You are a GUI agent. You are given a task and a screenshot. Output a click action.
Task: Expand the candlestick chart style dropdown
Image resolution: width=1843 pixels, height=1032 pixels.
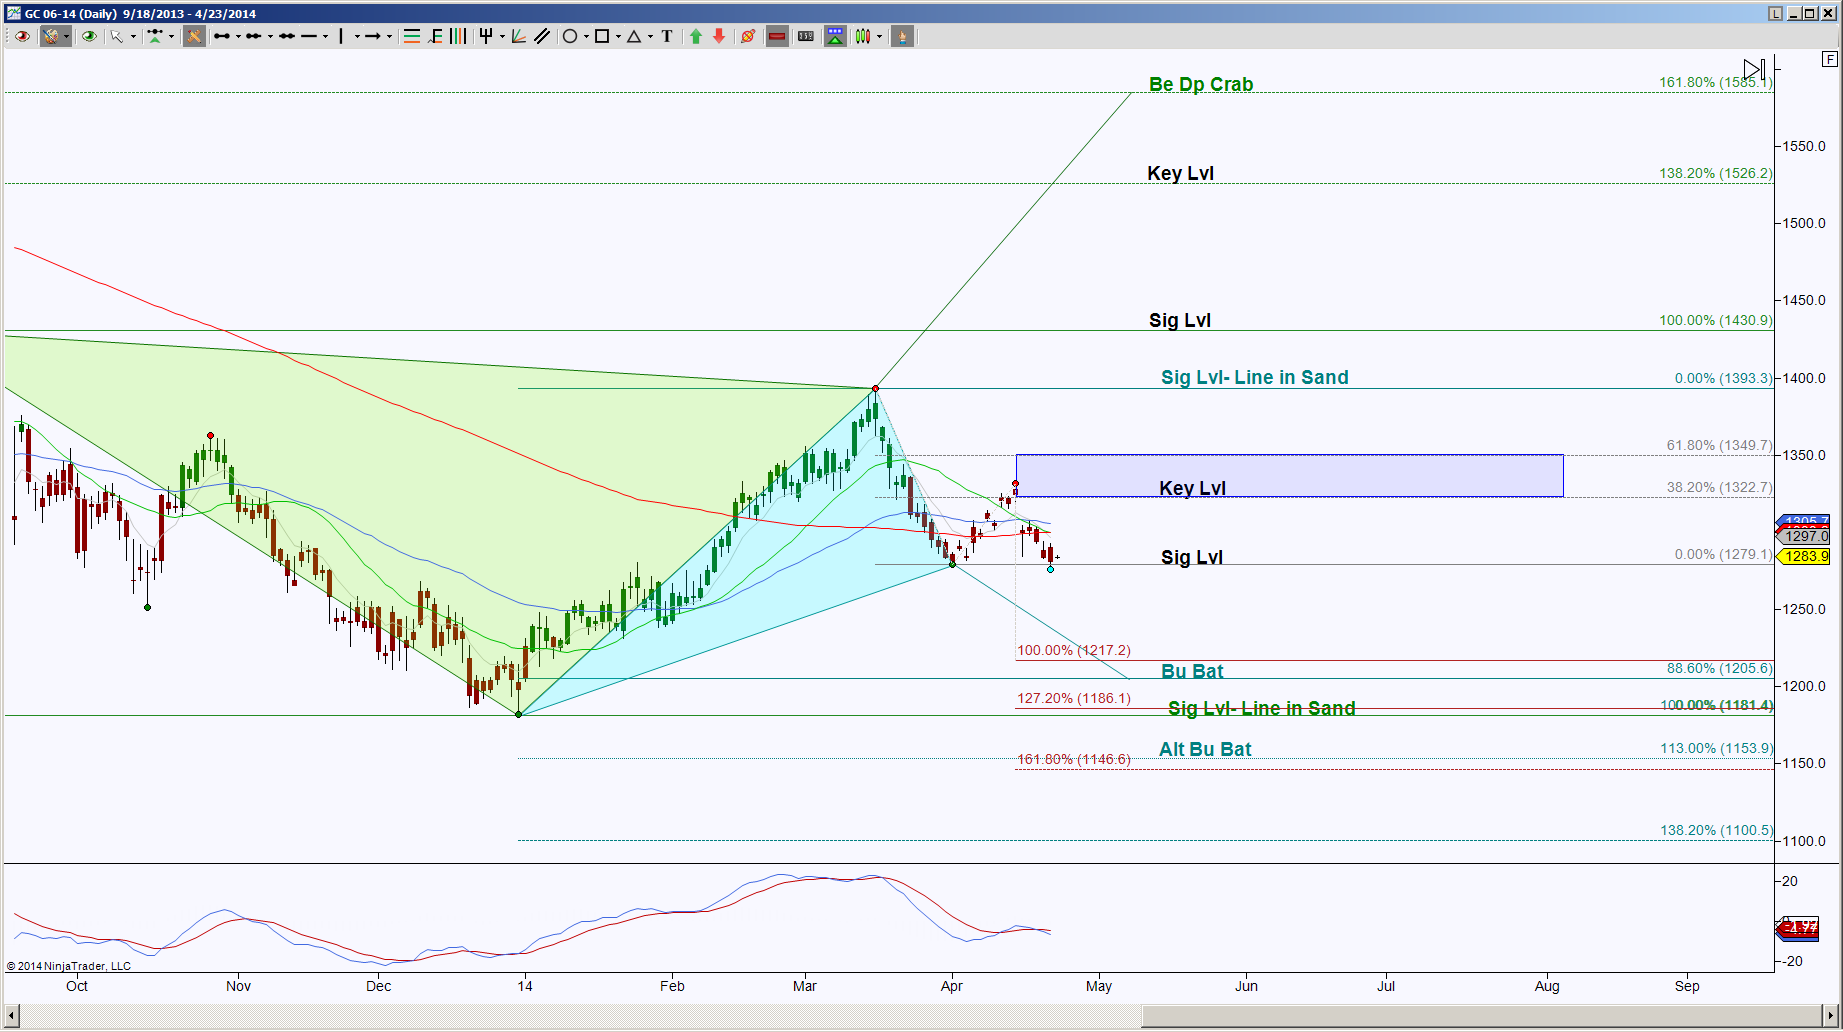coord(880,36)
